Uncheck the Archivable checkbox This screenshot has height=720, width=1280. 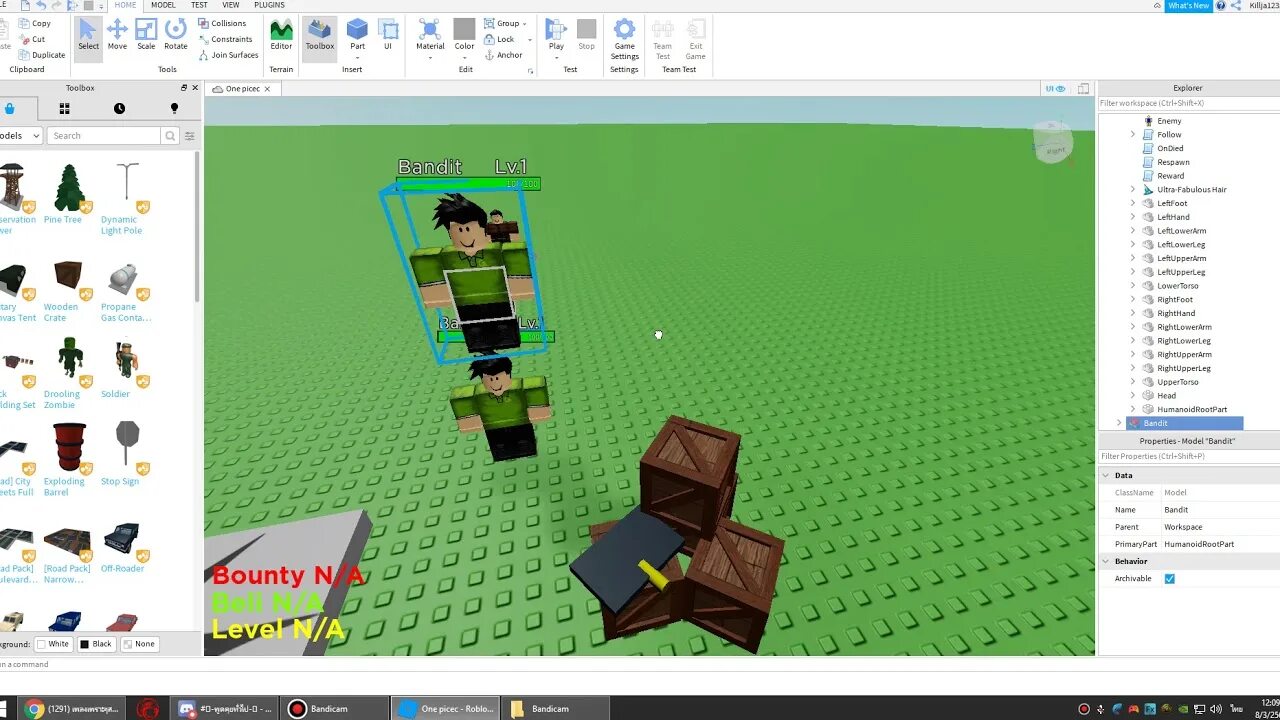point(1169,579)
